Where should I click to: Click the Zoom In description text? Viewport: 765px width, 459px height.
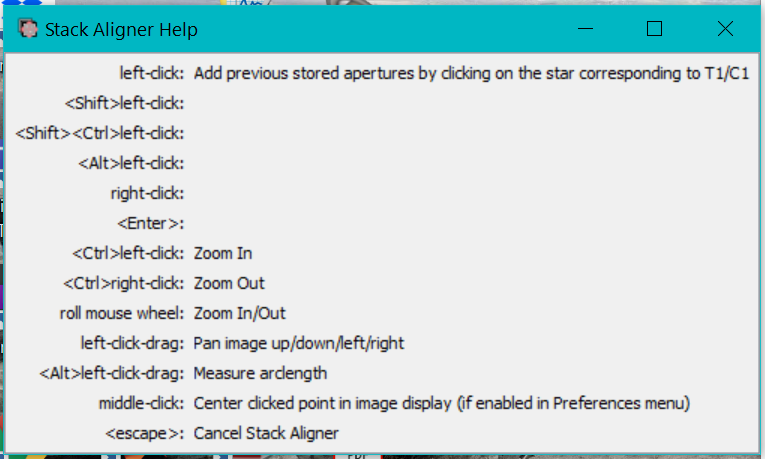click(x=223, y=253)
